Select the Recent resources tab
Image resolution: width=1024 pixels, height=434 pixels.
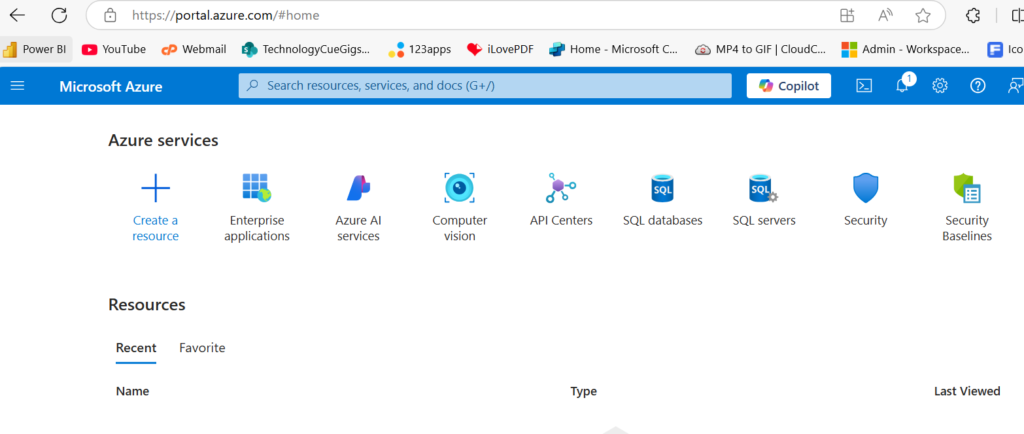136,348
